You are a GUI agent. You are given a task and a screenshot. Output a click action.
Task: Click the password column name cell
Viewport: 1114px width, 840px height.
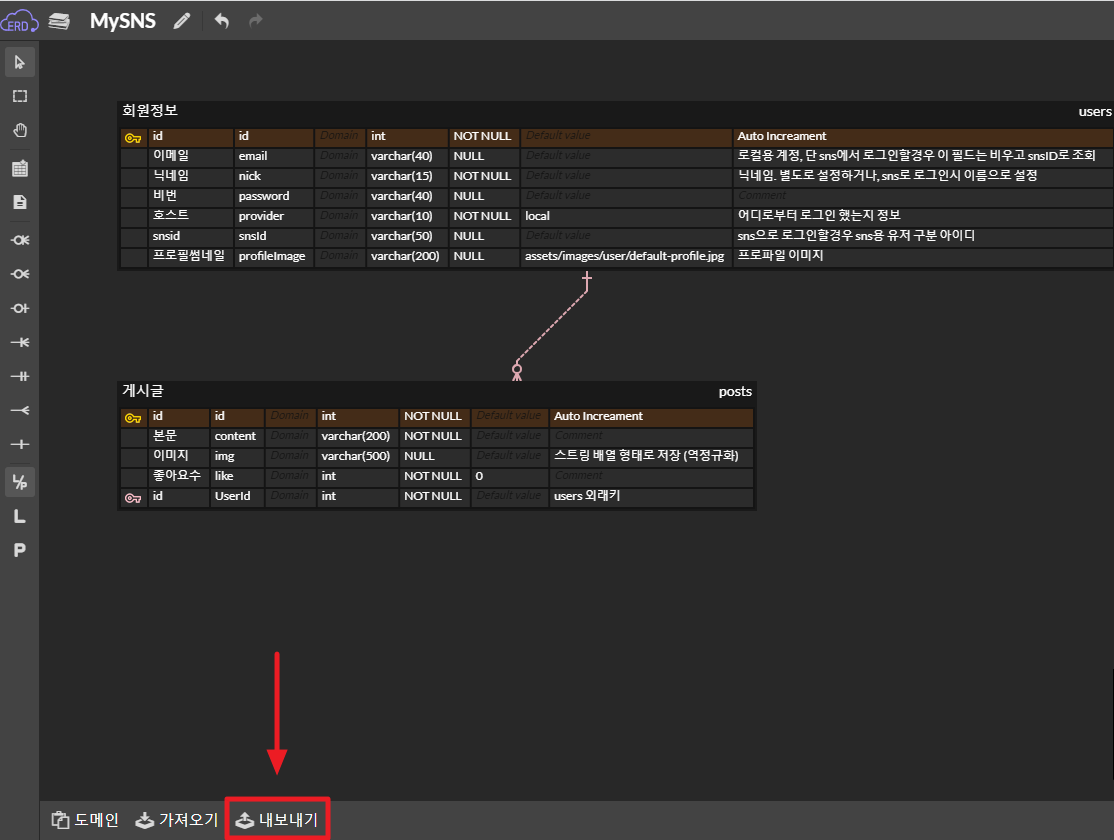tap(274, 196)
